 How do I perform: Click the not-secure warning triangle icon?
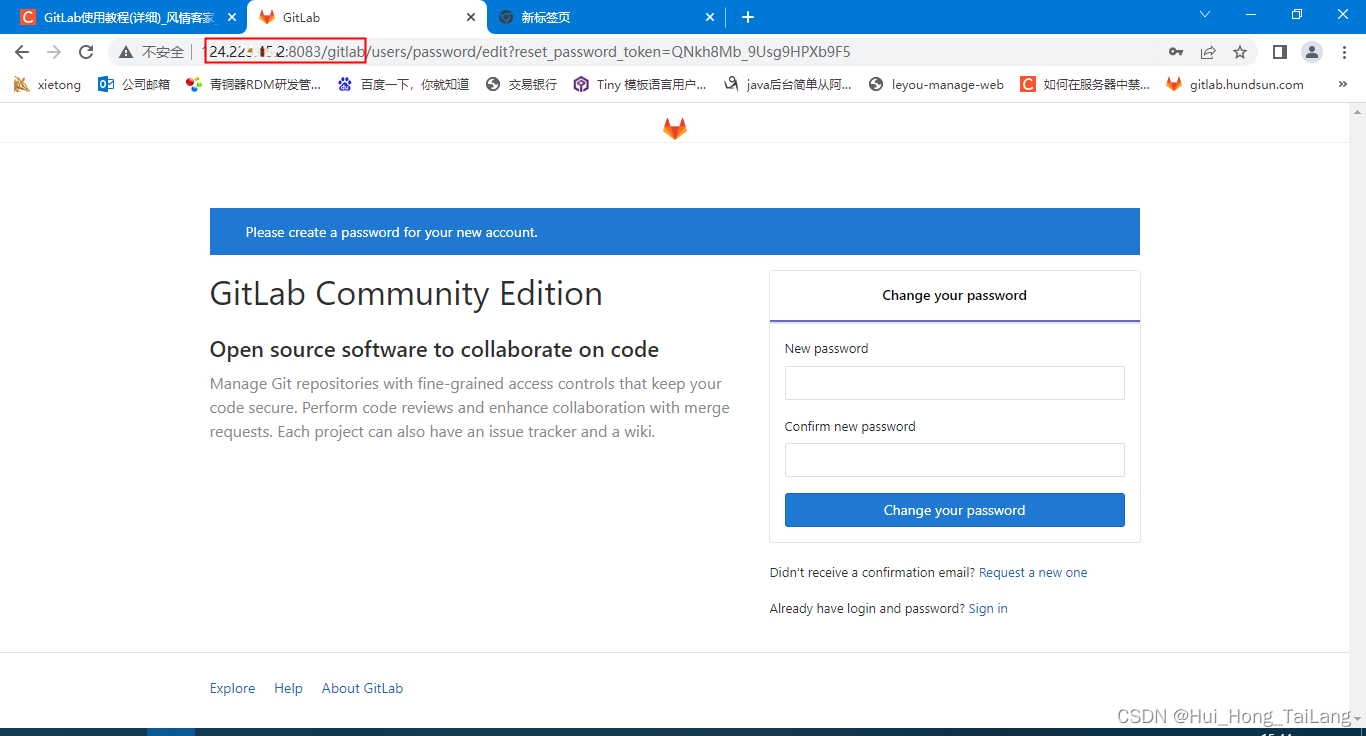[126, 52]
